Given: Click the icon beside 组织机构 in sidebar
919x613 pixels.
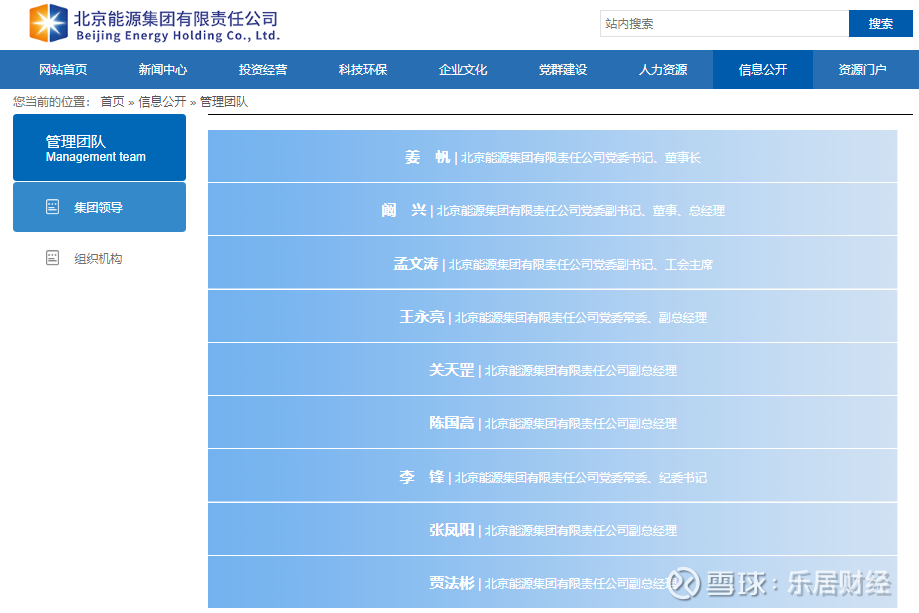Looking at the screenshot, I should pos(53,258).
